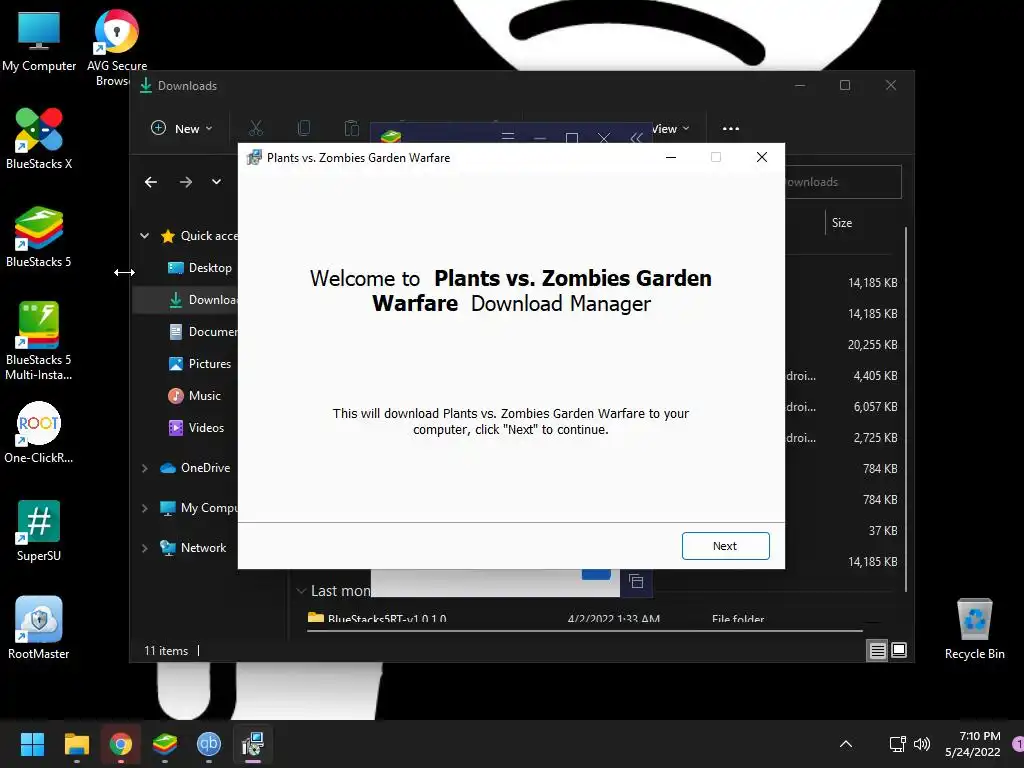Open See more ellipsis in Explorer

[731, 129]
